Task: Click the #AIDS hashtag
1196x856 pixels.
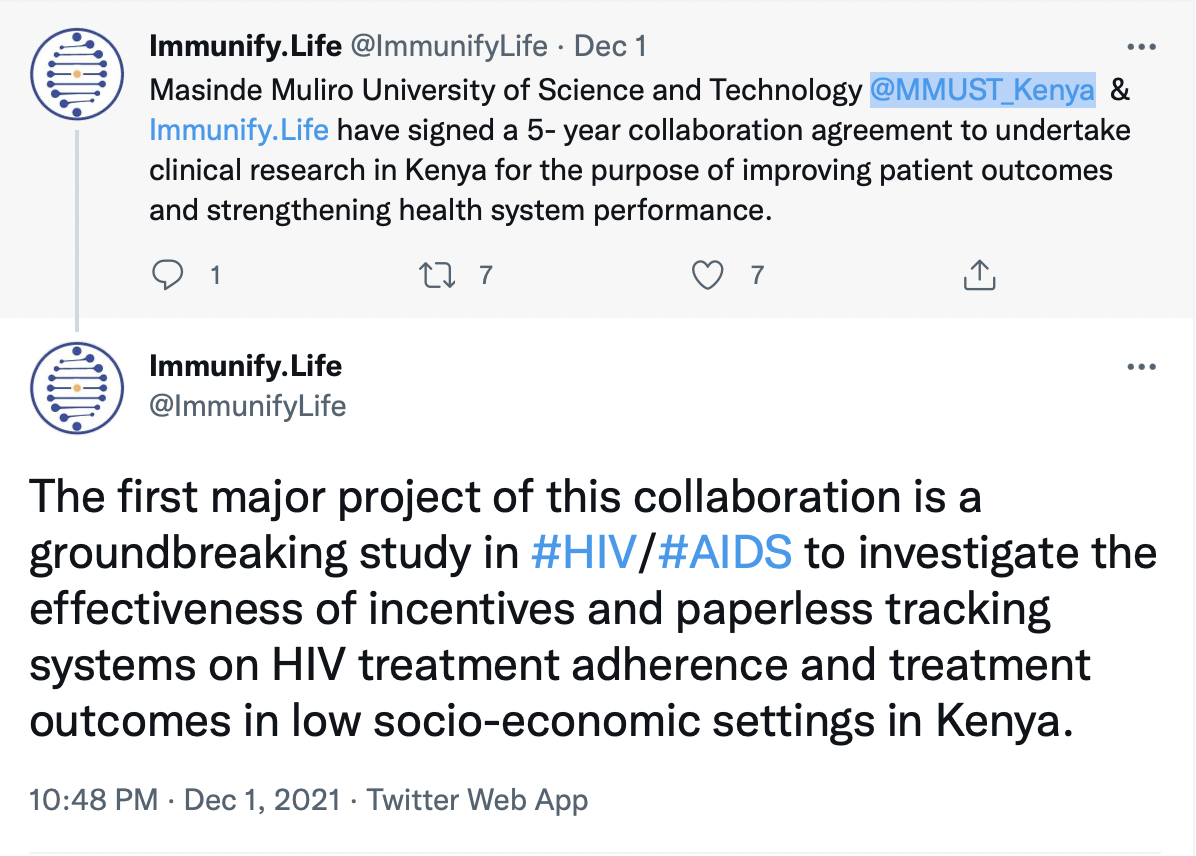Action: [x=726, y=553]
